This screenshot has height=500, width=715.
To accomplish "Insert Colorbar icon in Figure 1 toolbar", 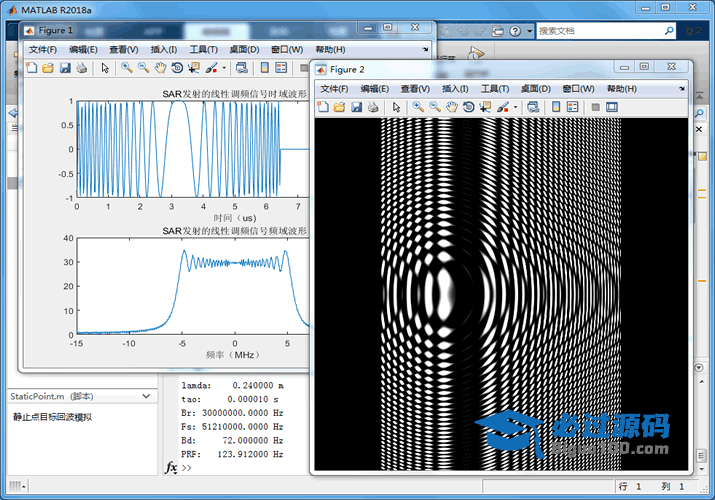I will point(264,68).
